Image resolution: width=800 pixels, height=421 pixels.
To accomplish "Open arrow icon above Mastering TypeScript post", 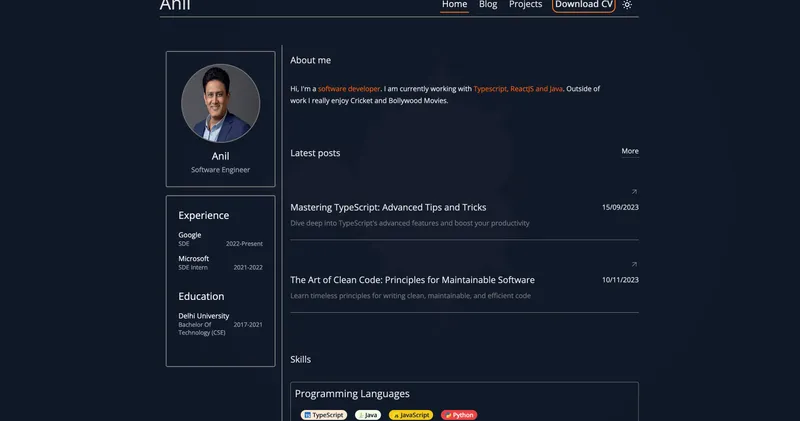I will click(x=634, y=191).
